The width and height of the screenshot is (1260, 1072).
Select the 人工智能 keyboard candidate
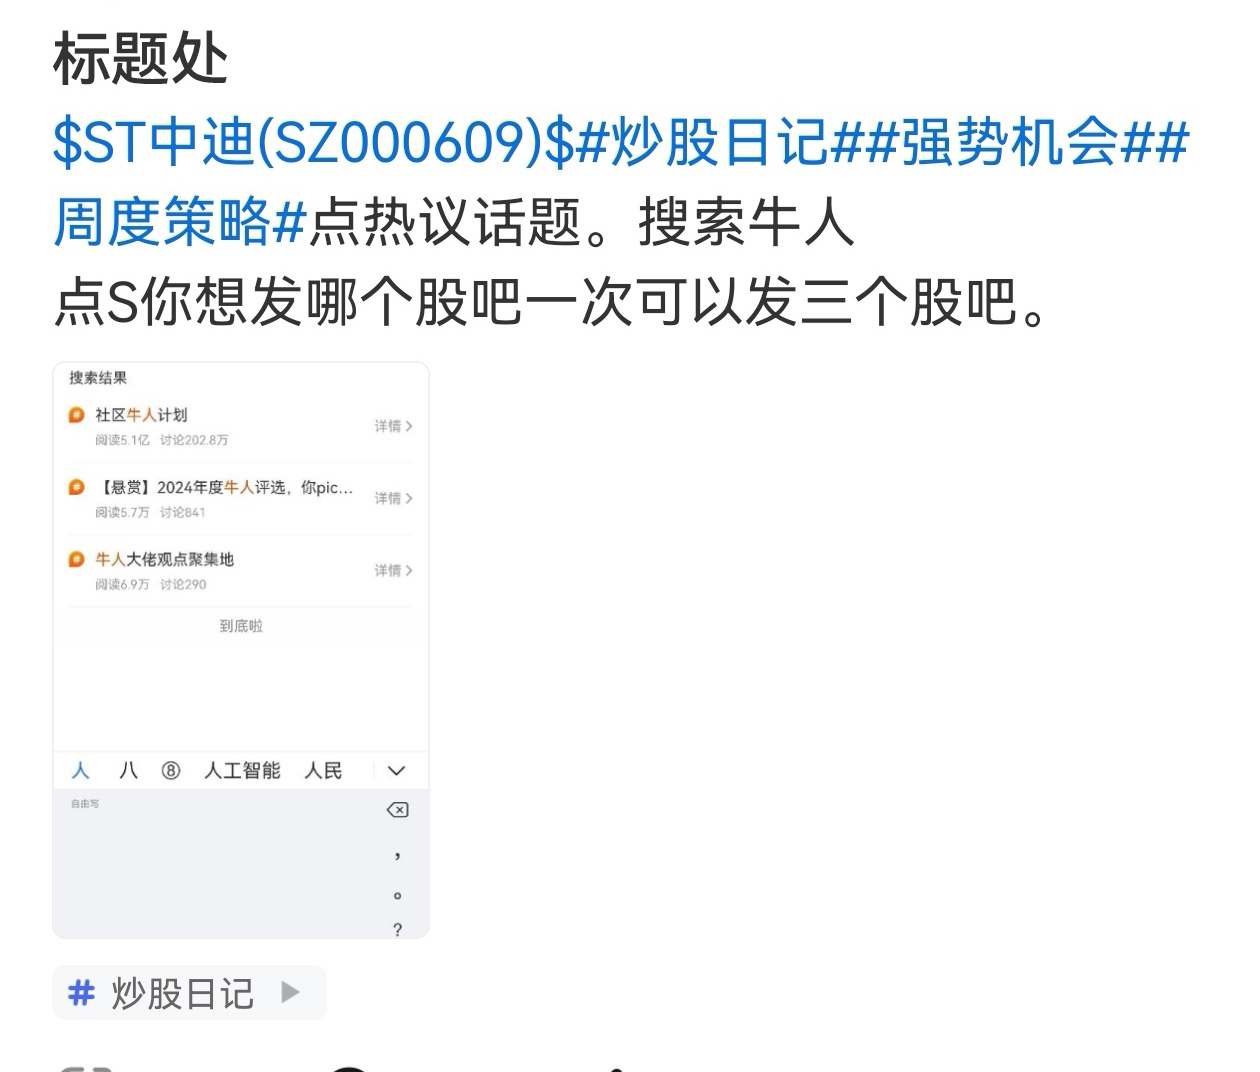tap(242, 771)
